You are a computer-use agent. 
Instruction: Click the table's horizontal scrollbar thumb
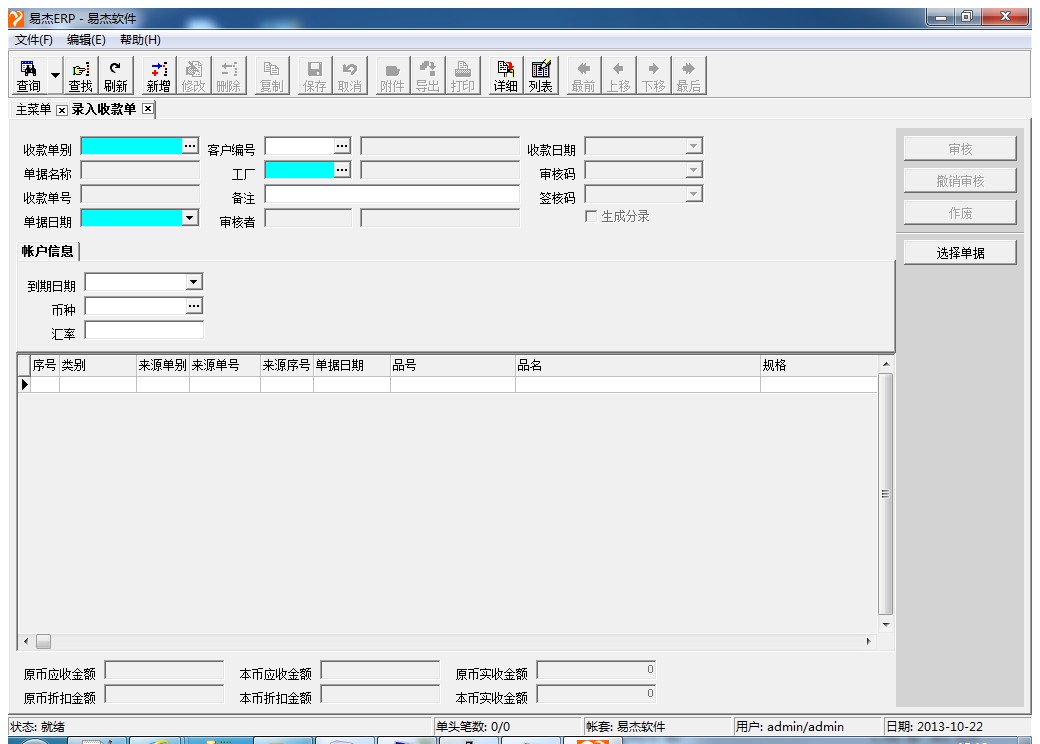click(x=43, y=640)
